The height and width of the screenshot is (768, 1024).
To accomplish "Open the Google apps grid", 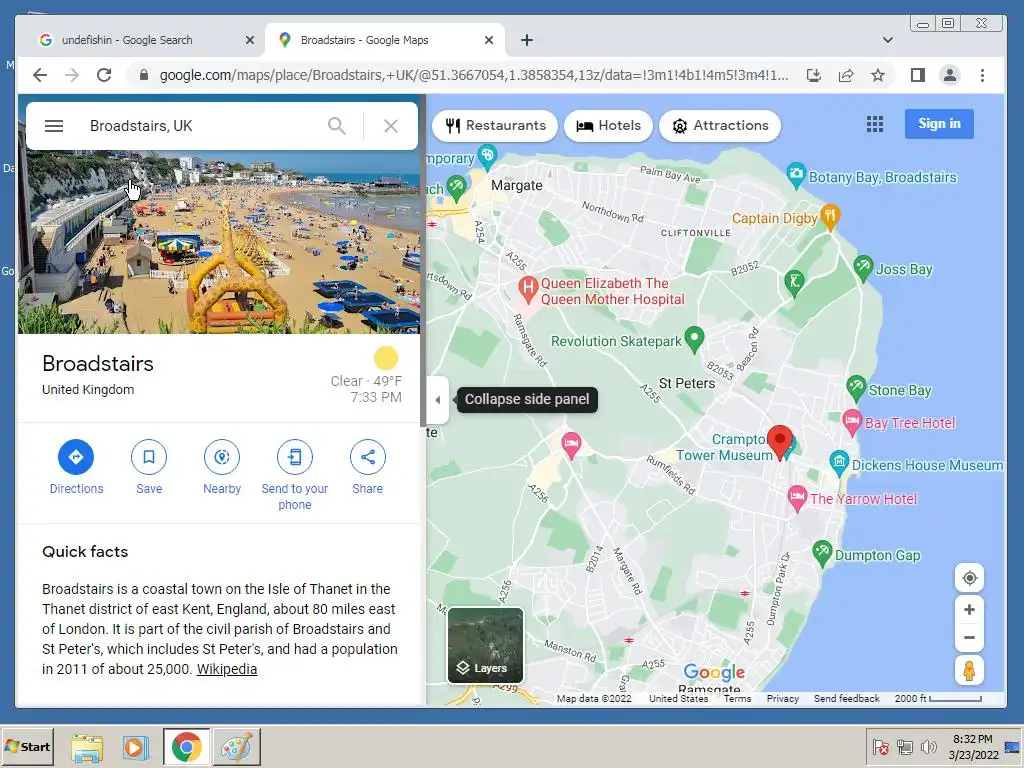I will (x=874, y=124).
